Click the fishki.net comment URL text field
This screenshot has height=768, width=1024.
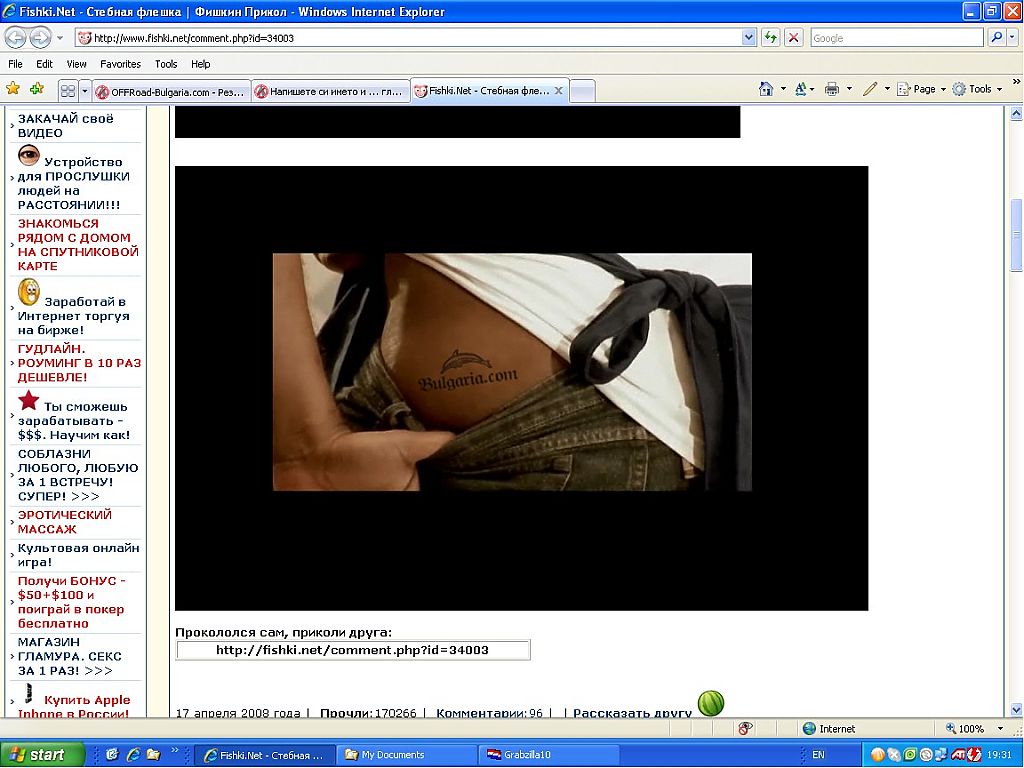352,650
